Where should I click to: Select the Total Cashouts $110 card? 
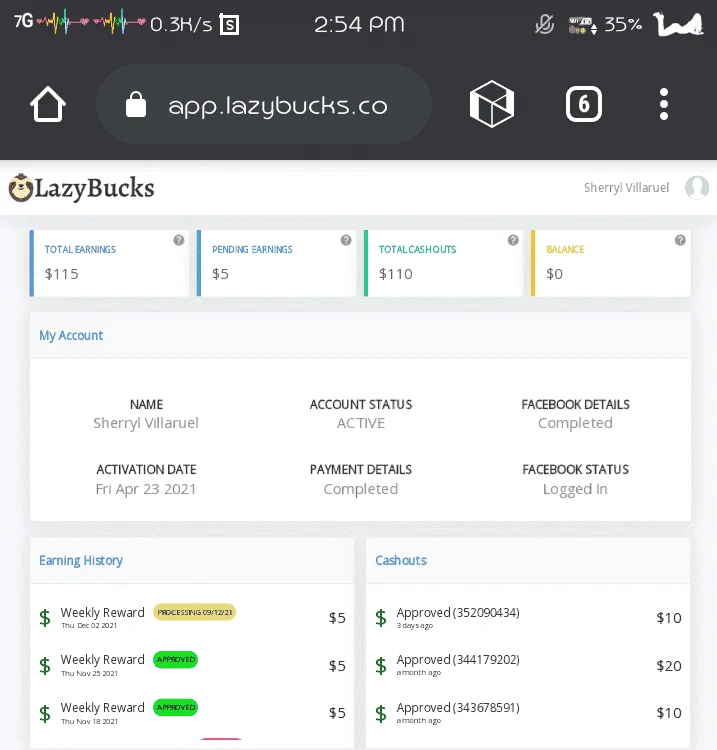coord(443,263)
